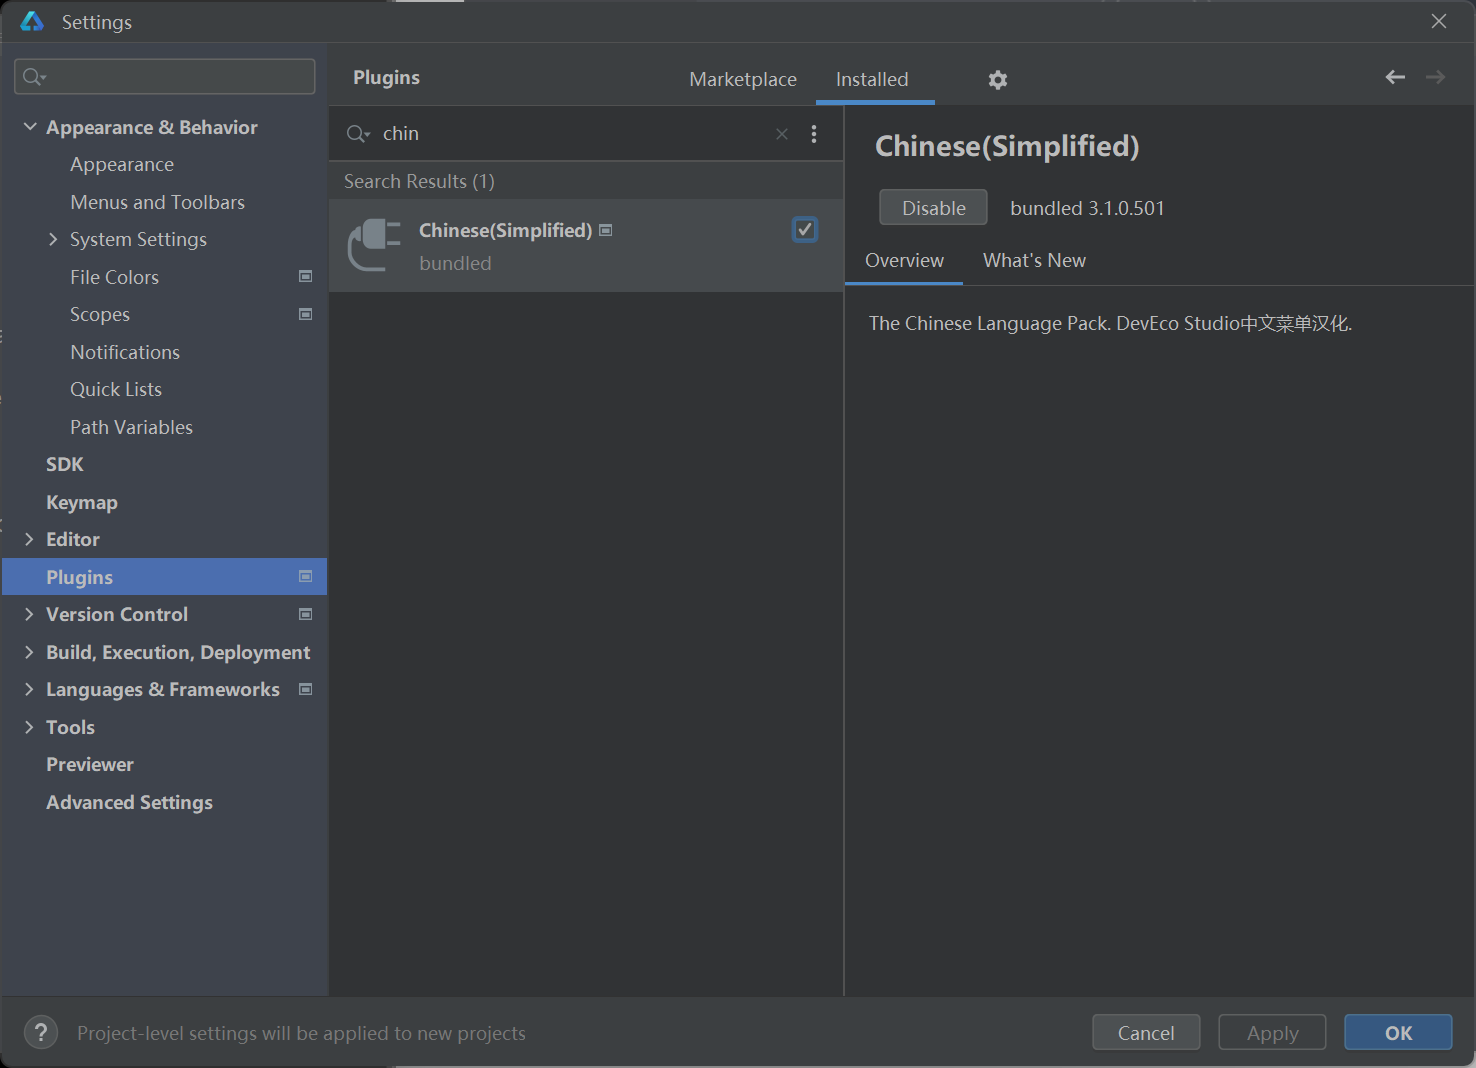Image resolution: width=1476 pixels, height=1068 pixels.
Task: Click the Apply button
Action: (1272, 1032)
